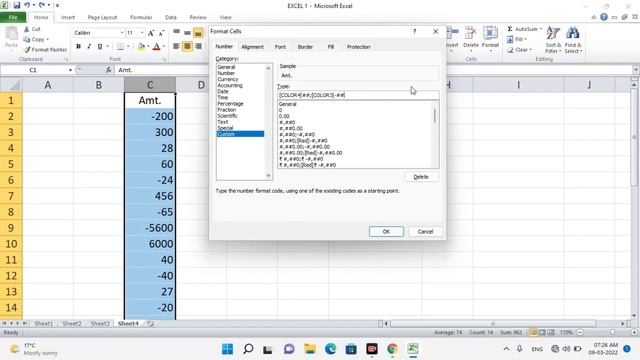Open Chrome from the taskbar
This screenshot has width=640, height=360.
pos(392,349)
